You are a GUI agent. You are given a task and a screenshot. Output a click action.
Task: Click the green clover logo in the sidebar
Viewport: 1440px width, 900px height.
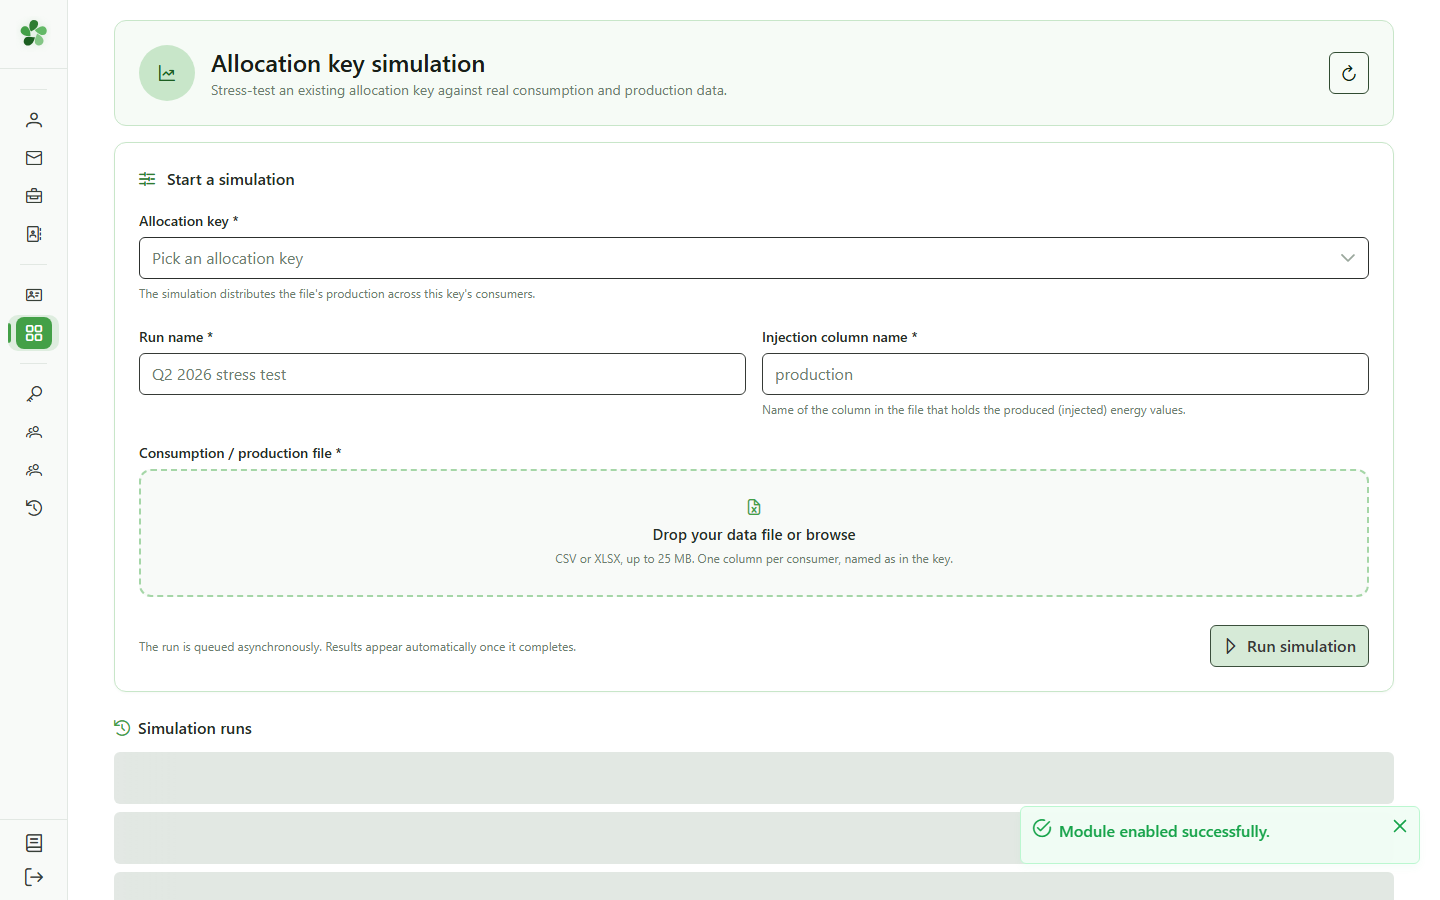coord(34,33)
